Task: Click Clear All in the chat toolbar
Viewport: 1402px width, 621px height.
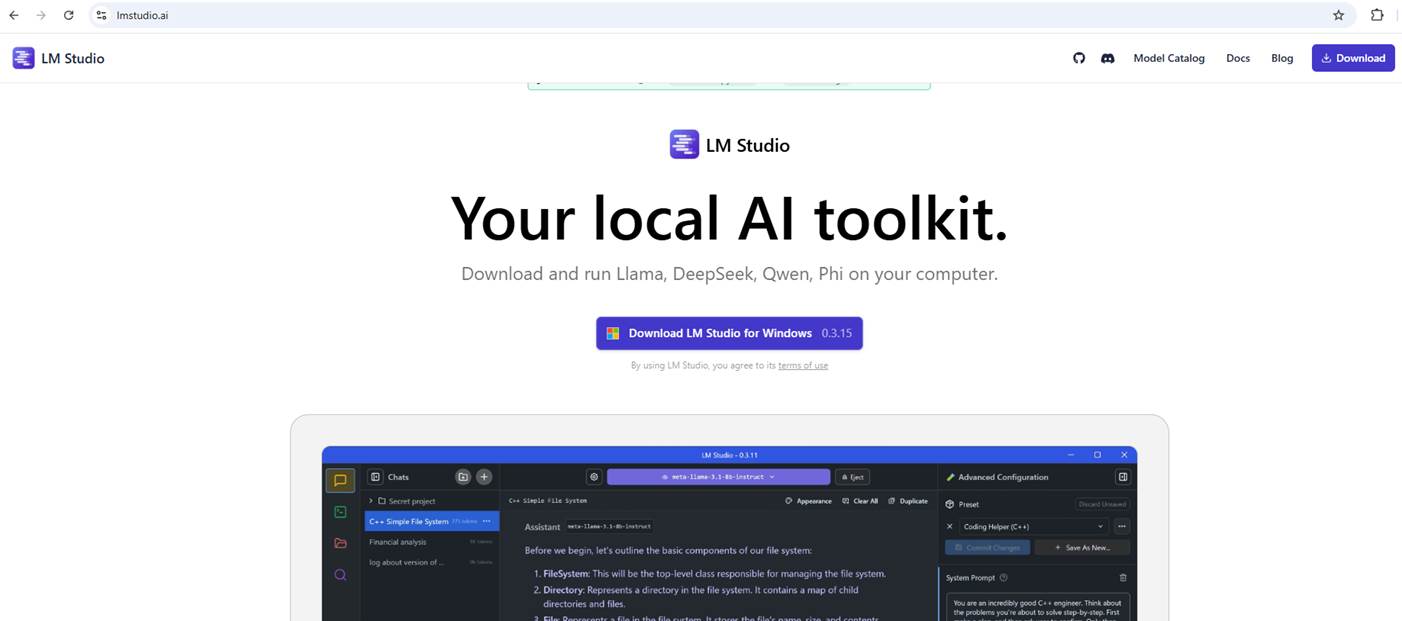Action: point(860,501)
